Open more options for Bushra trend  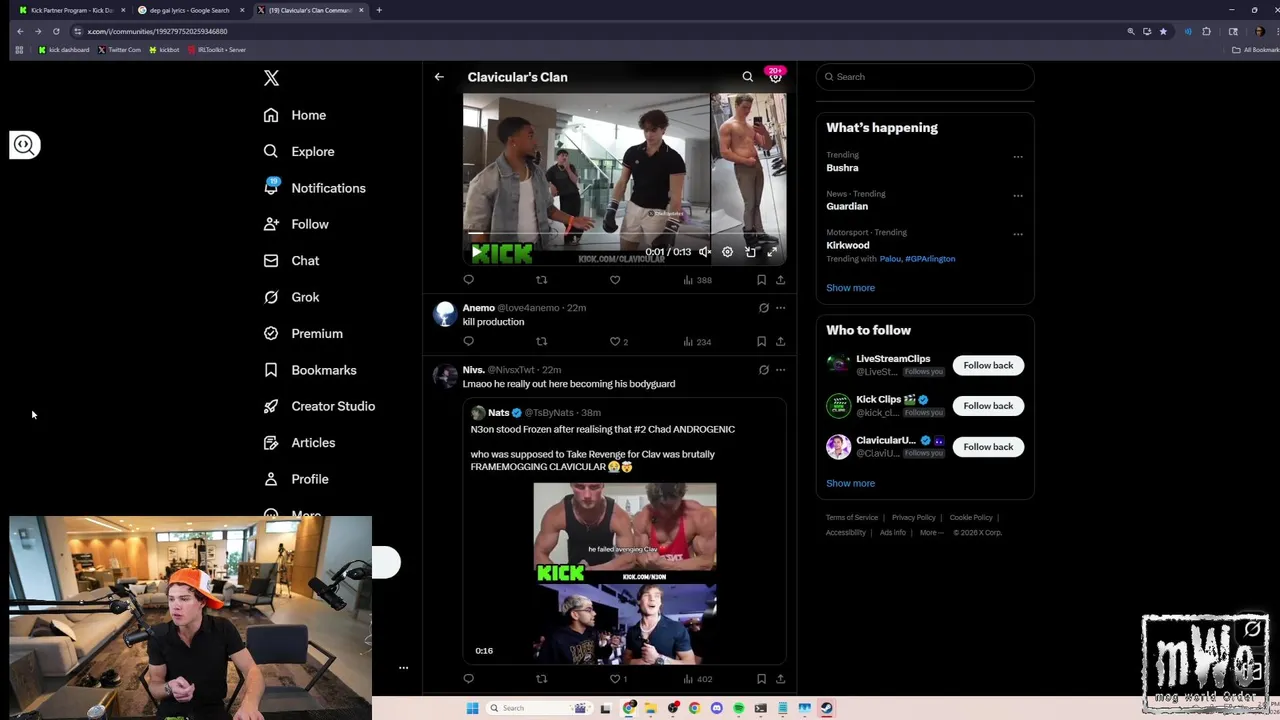point(1018,157)
